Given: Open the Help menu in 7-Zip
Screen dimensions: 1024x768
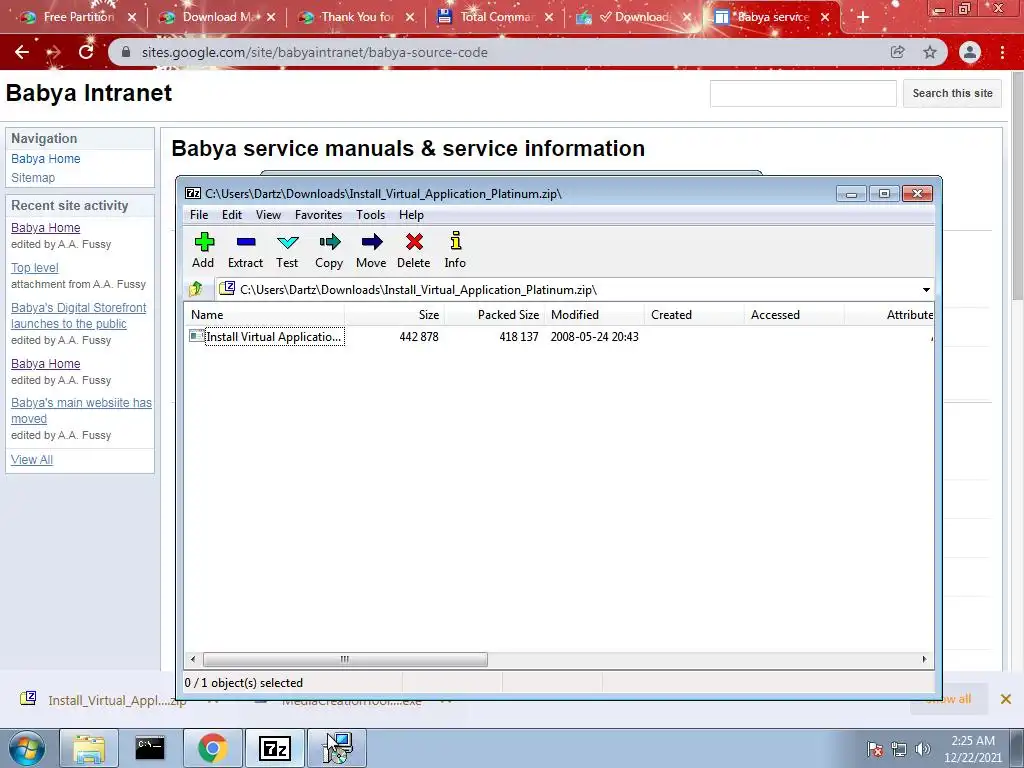Looking at the screenshot, I should 411,215.
